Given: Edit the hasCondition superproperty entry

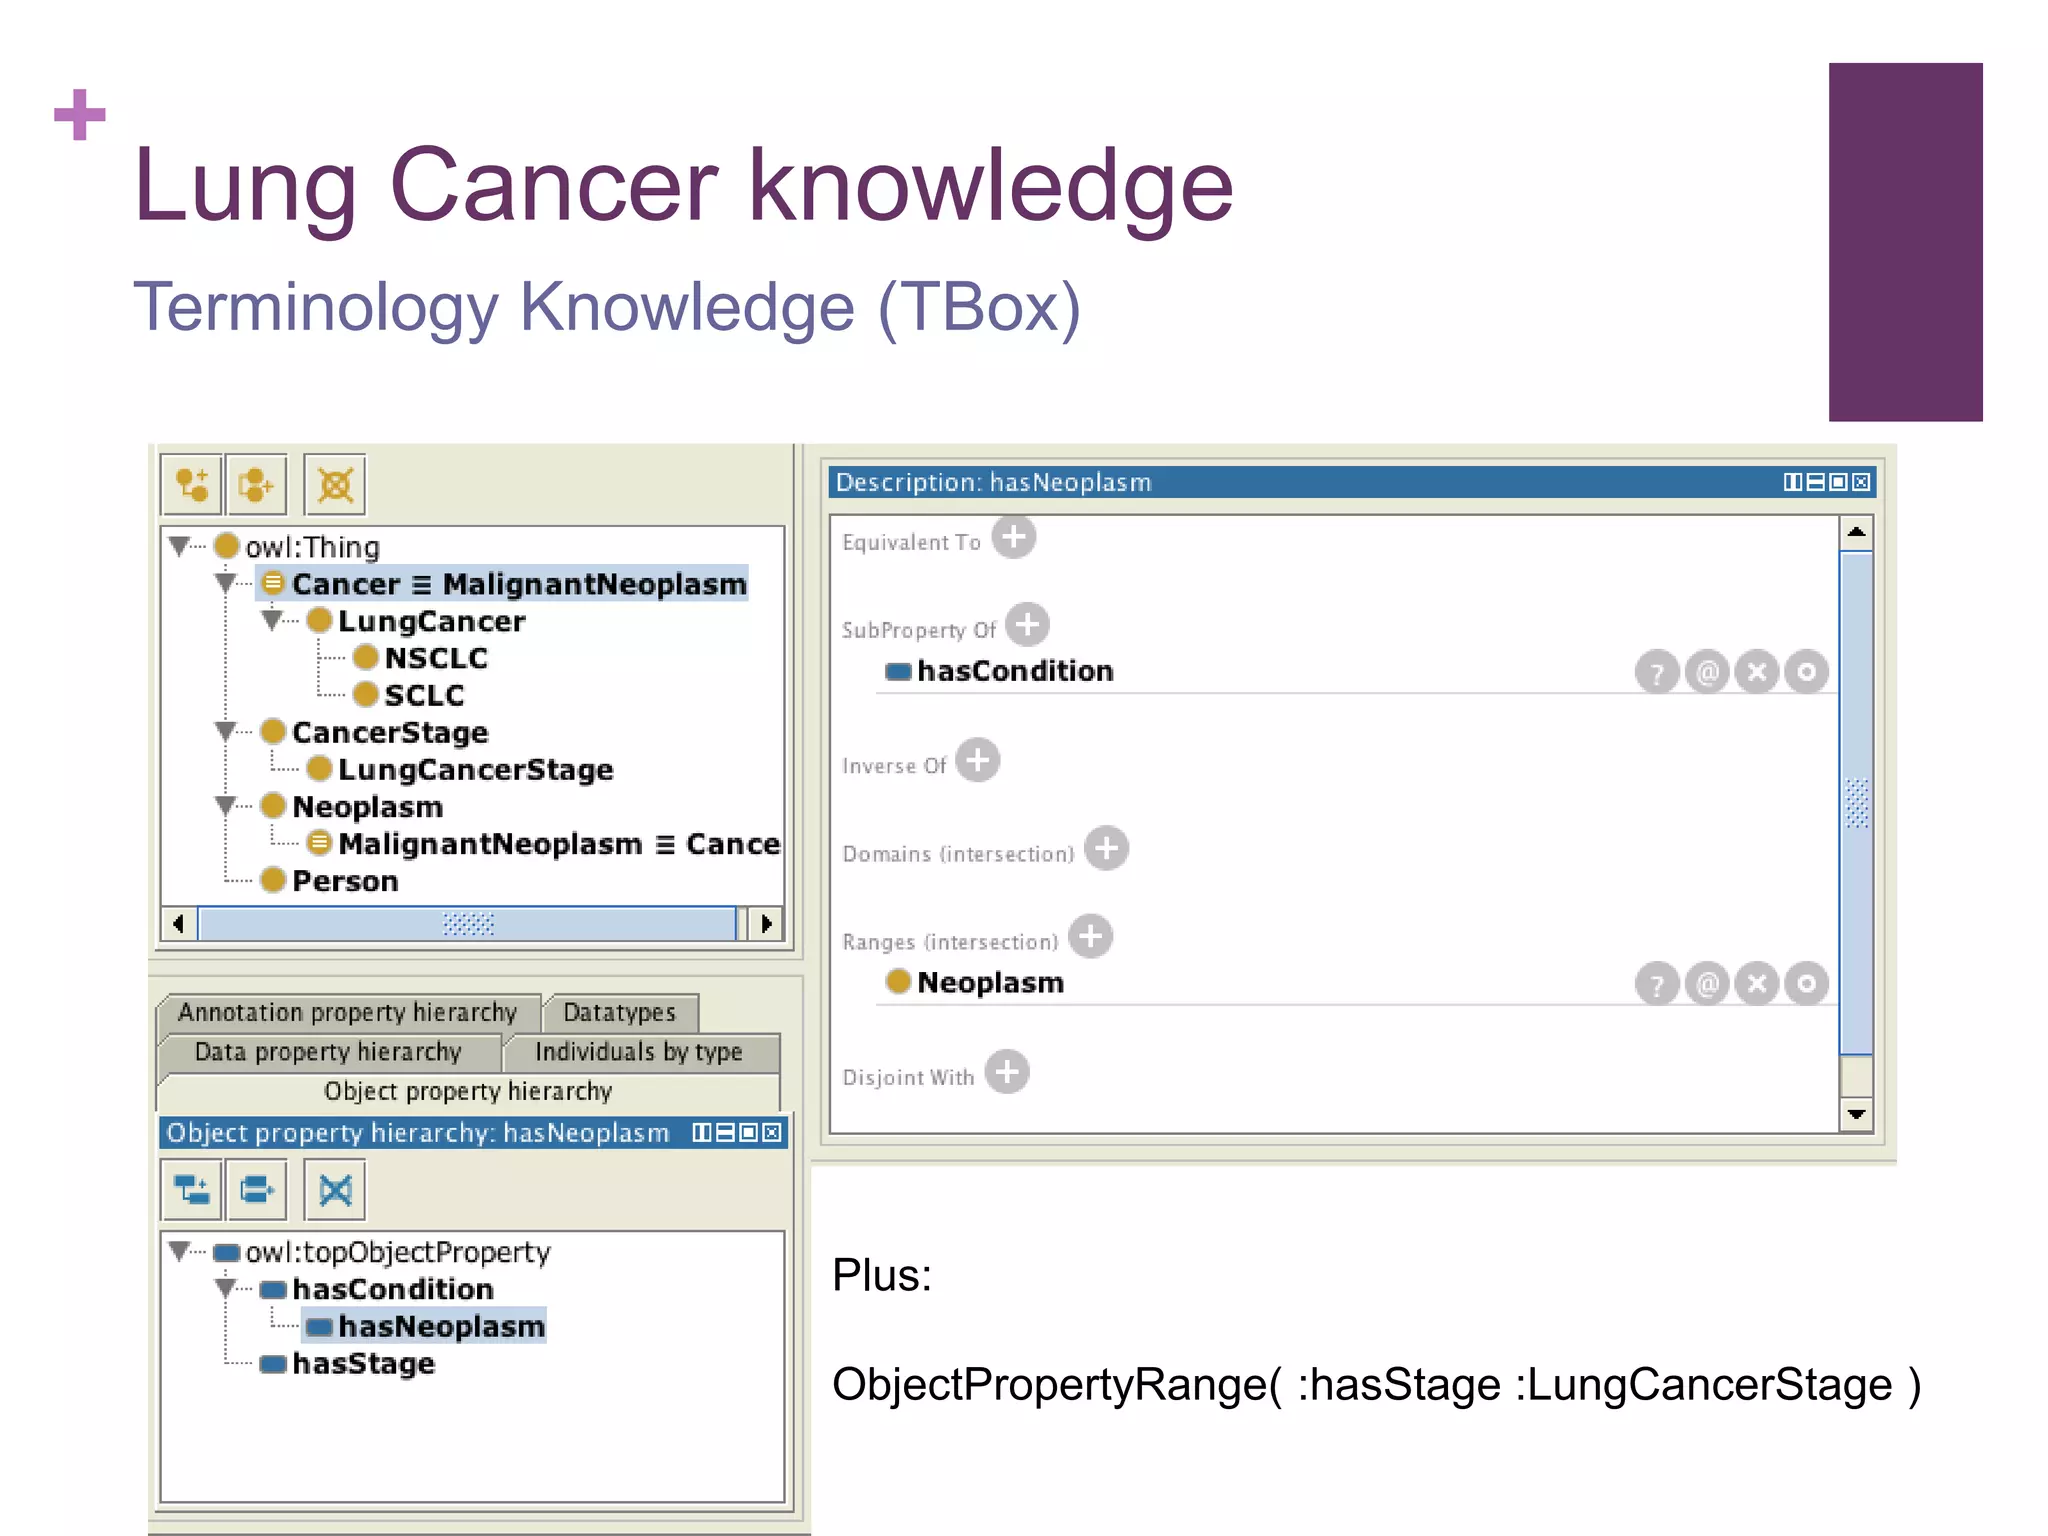Looking at the screenshot, I should point(1807,672).
